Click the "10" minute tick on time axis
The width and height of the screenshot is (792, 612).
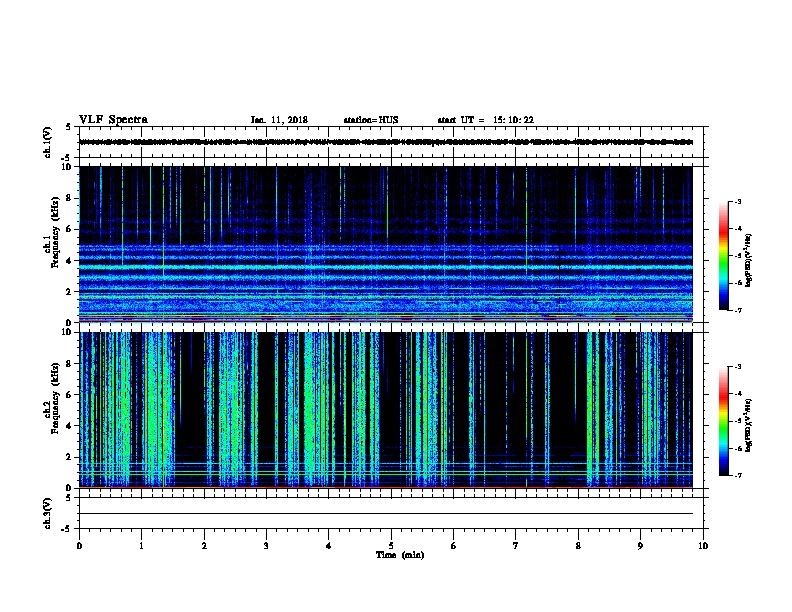tap(703, 546)
